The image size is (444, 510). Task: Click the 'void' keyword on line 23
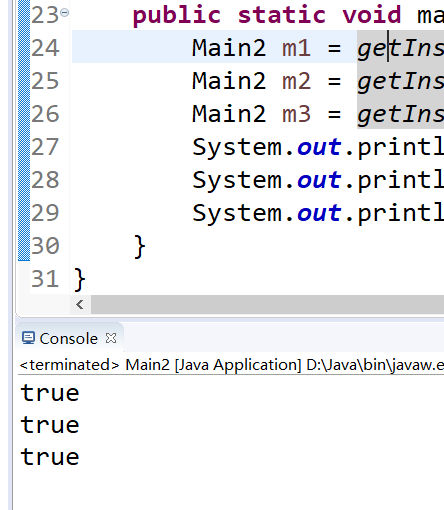pos(372,15)
